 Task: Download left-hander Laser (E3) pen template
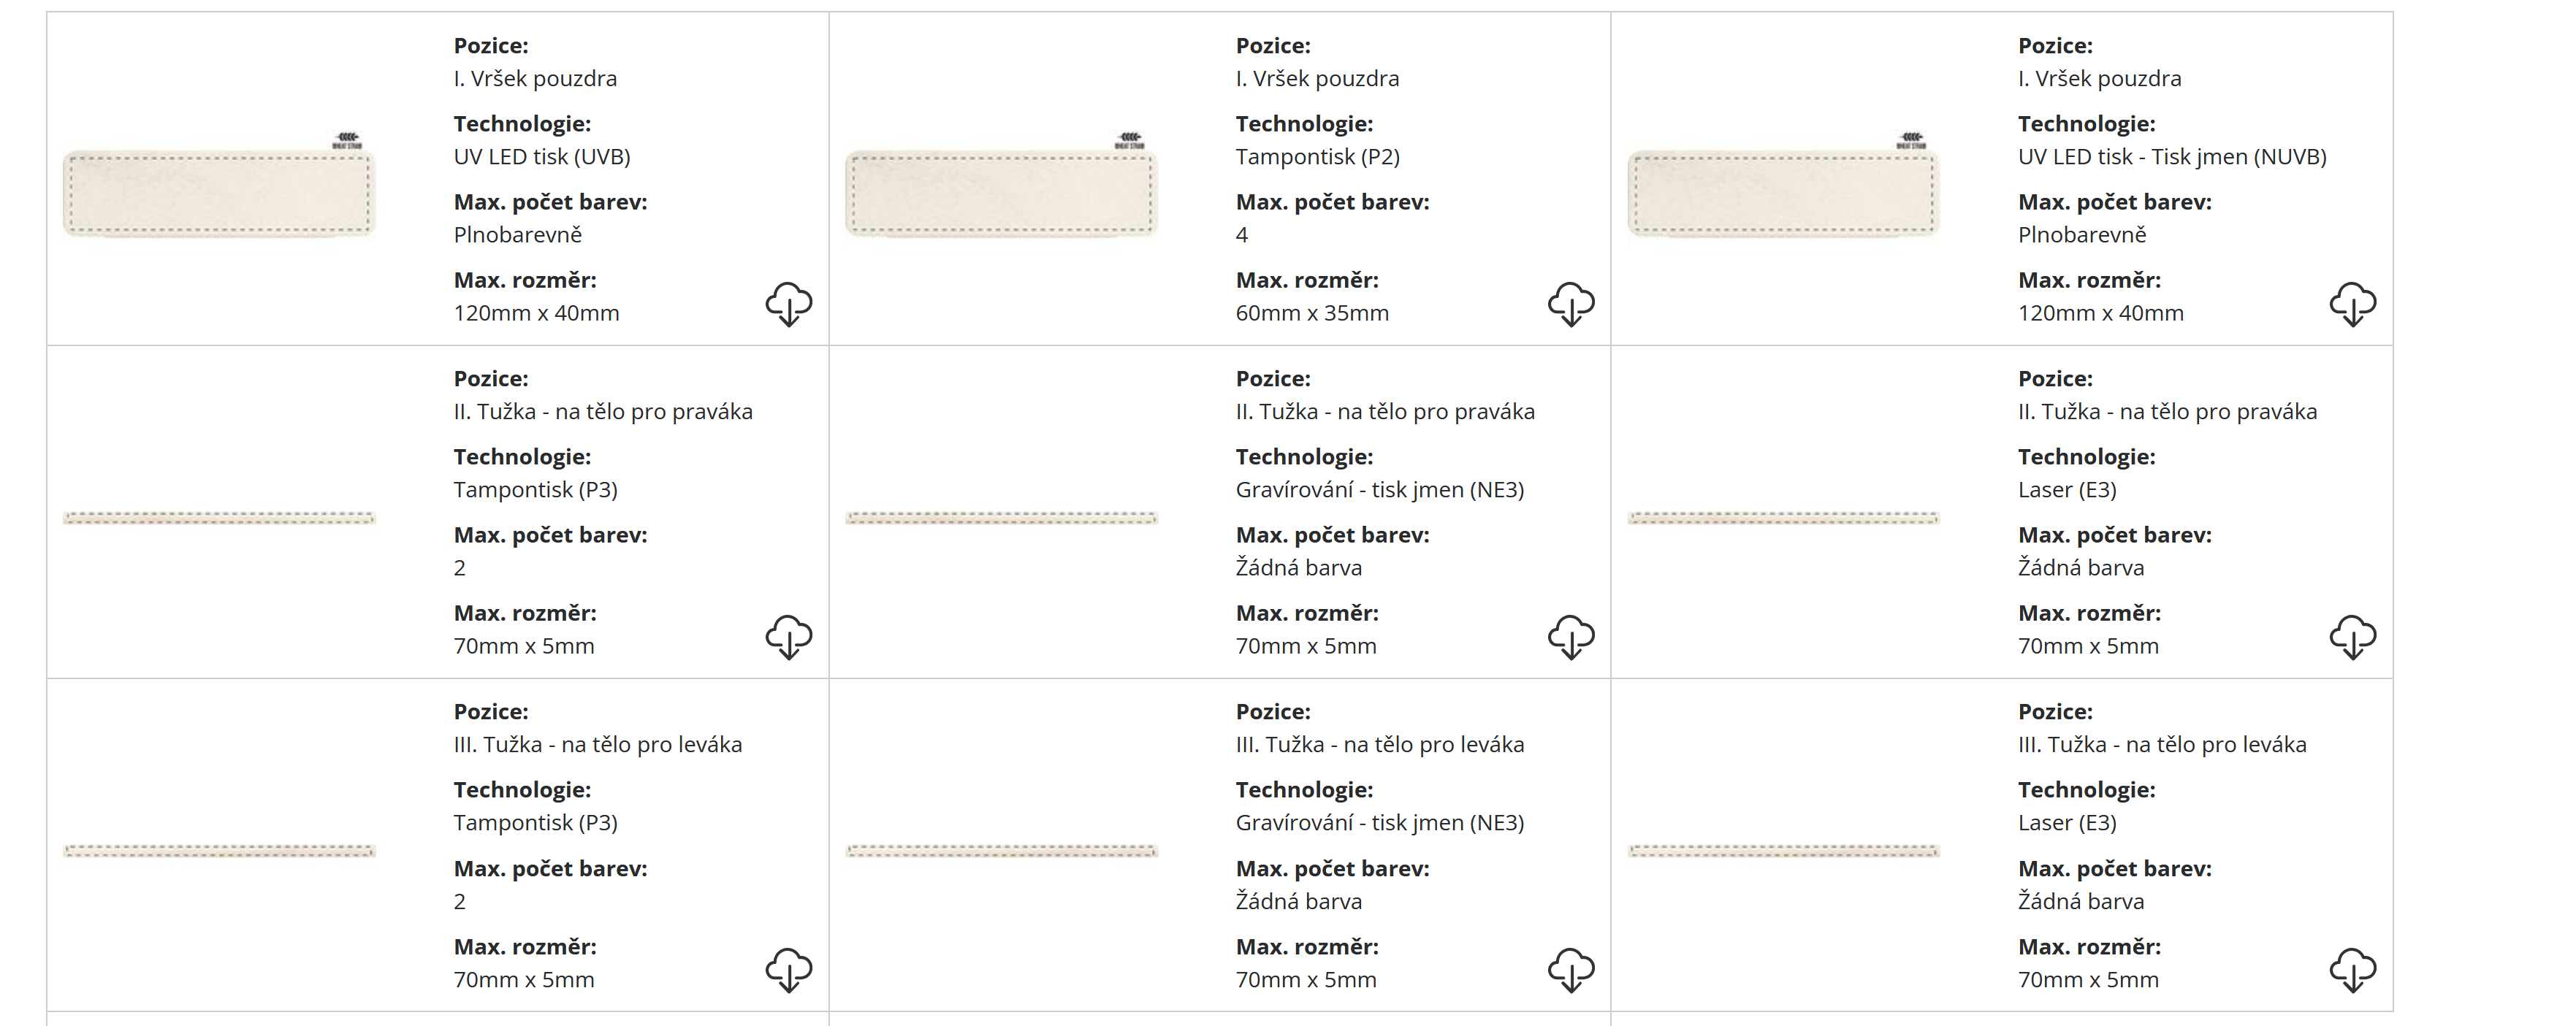point(2353,969)
